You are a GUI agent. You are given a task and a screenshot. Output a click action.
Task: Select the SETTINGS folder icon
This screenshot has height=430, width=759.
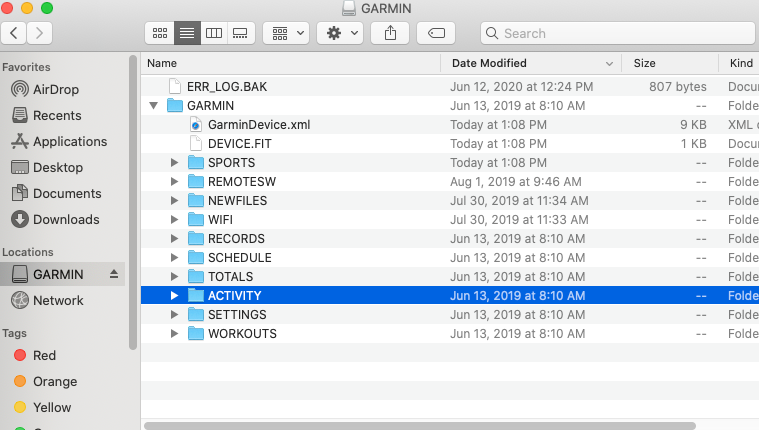(196, 315)
